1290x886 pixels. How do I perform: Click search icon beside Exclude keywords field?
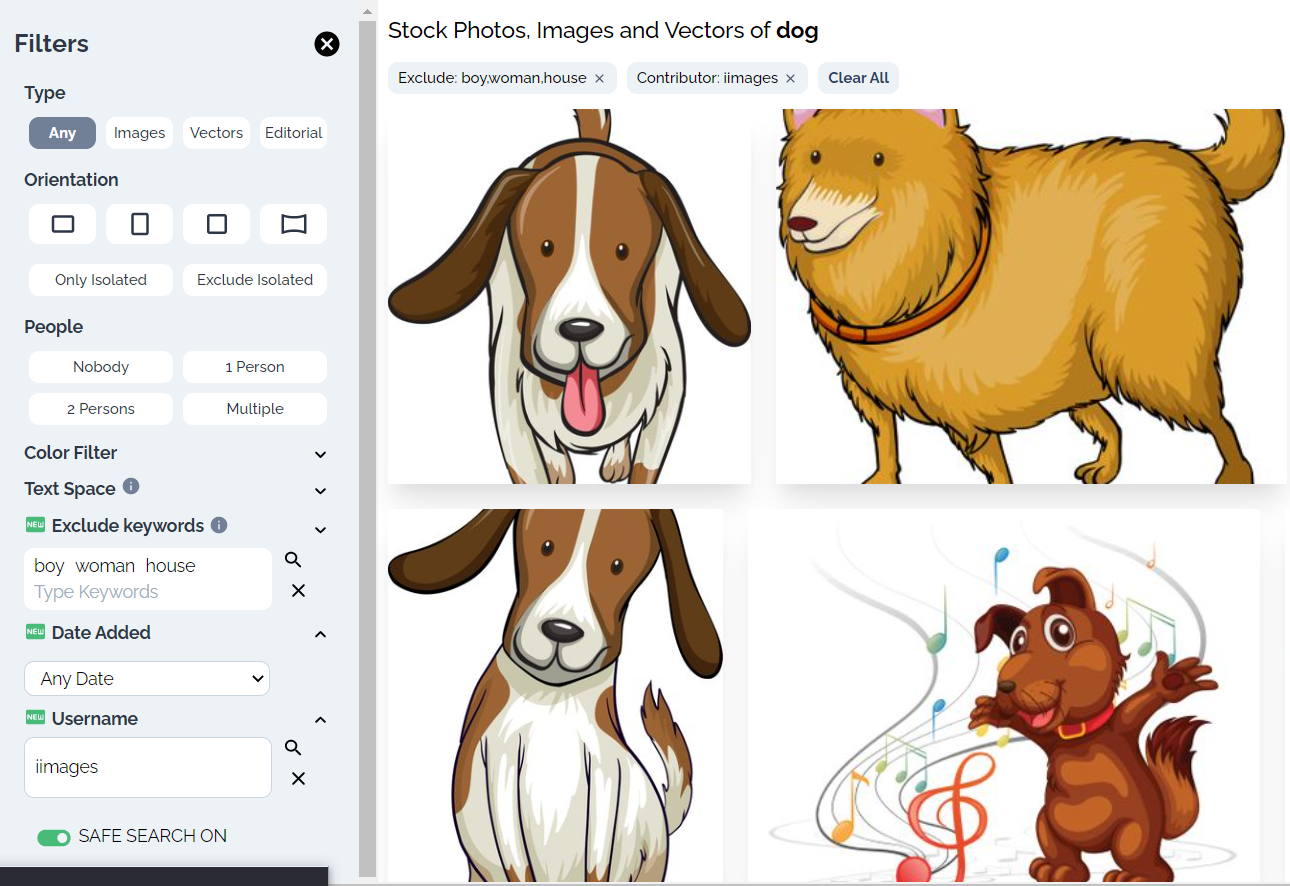pos(293,560)
